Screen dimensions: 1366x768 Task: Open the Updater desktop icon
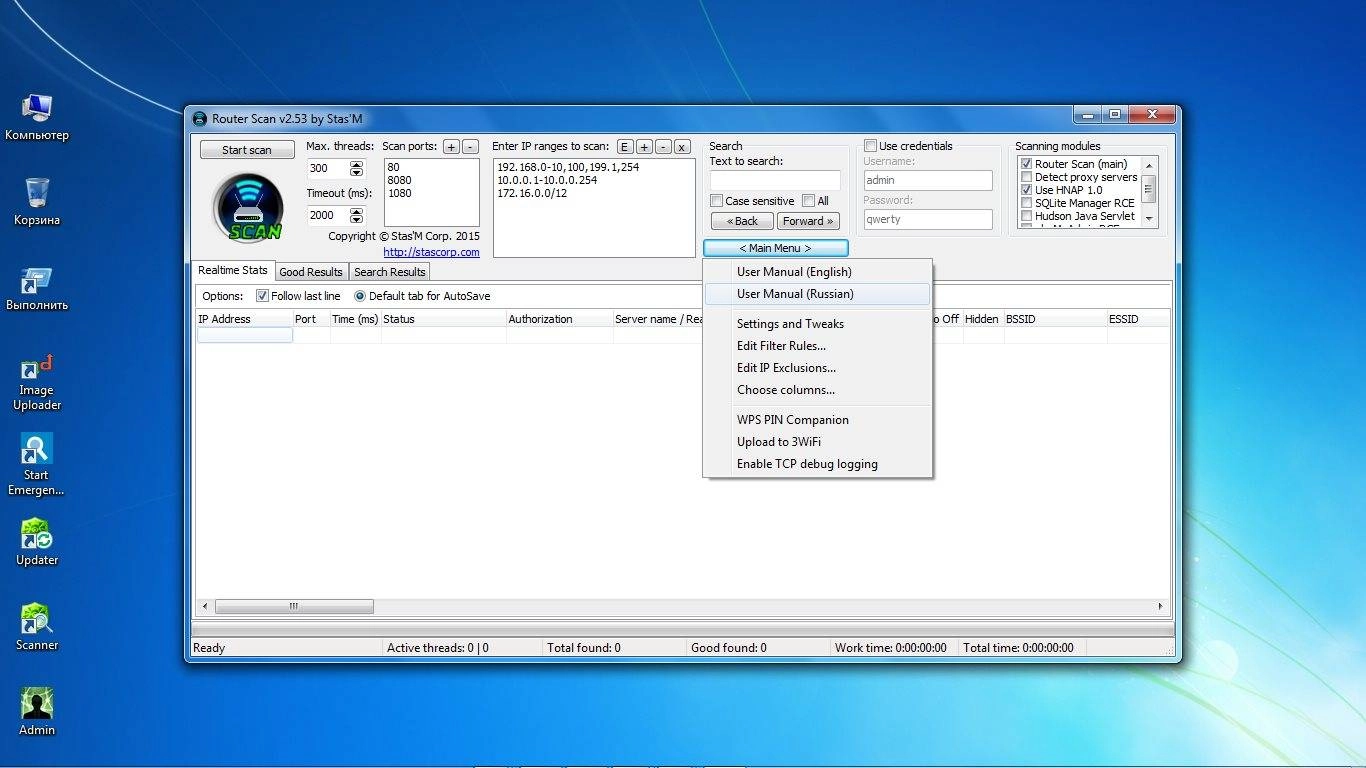pos(37,543)
